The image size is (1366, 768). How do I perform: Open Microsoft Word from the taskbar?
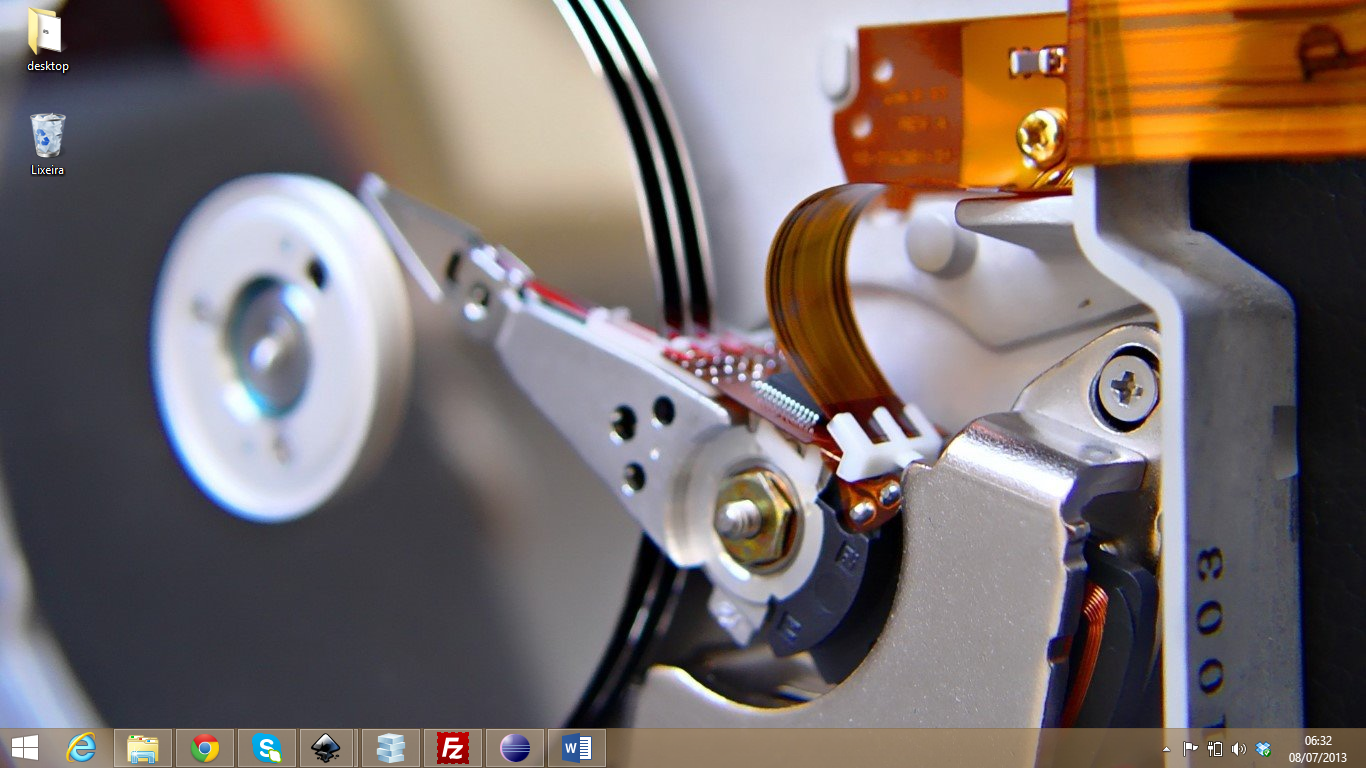577,748
